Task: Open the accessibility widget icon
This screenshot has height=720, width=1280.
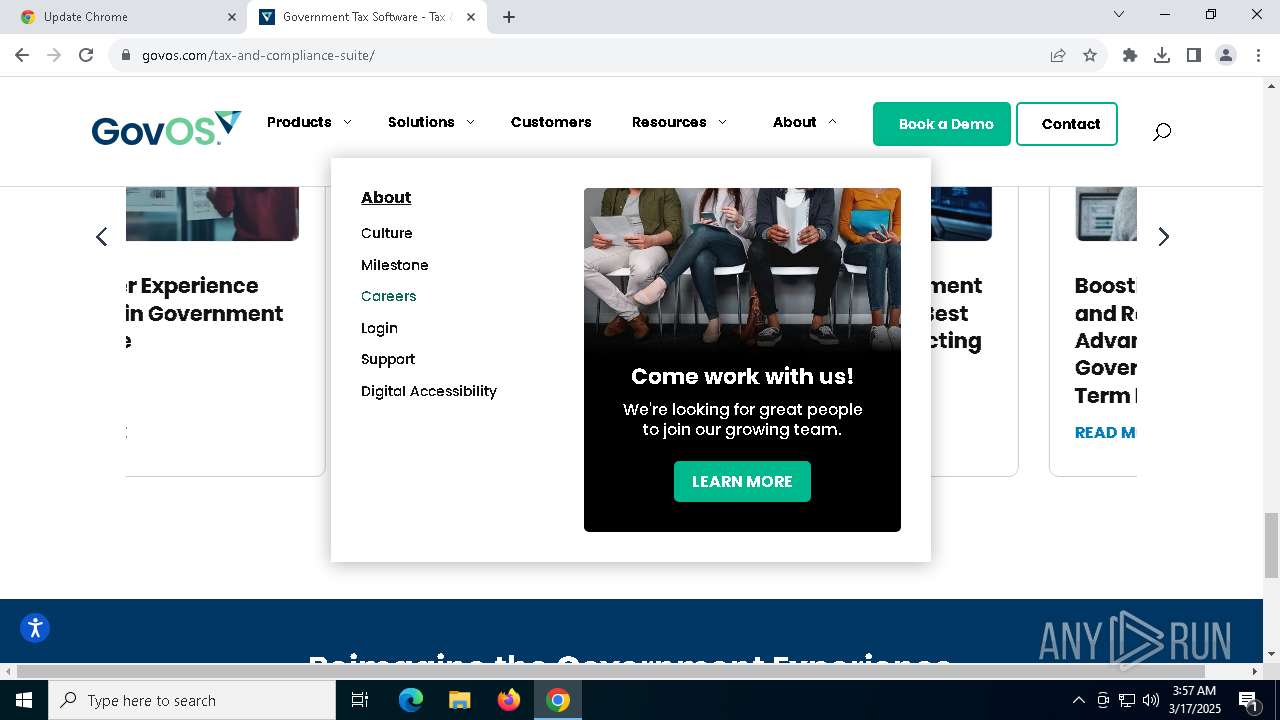Action: tap(35, 628)
